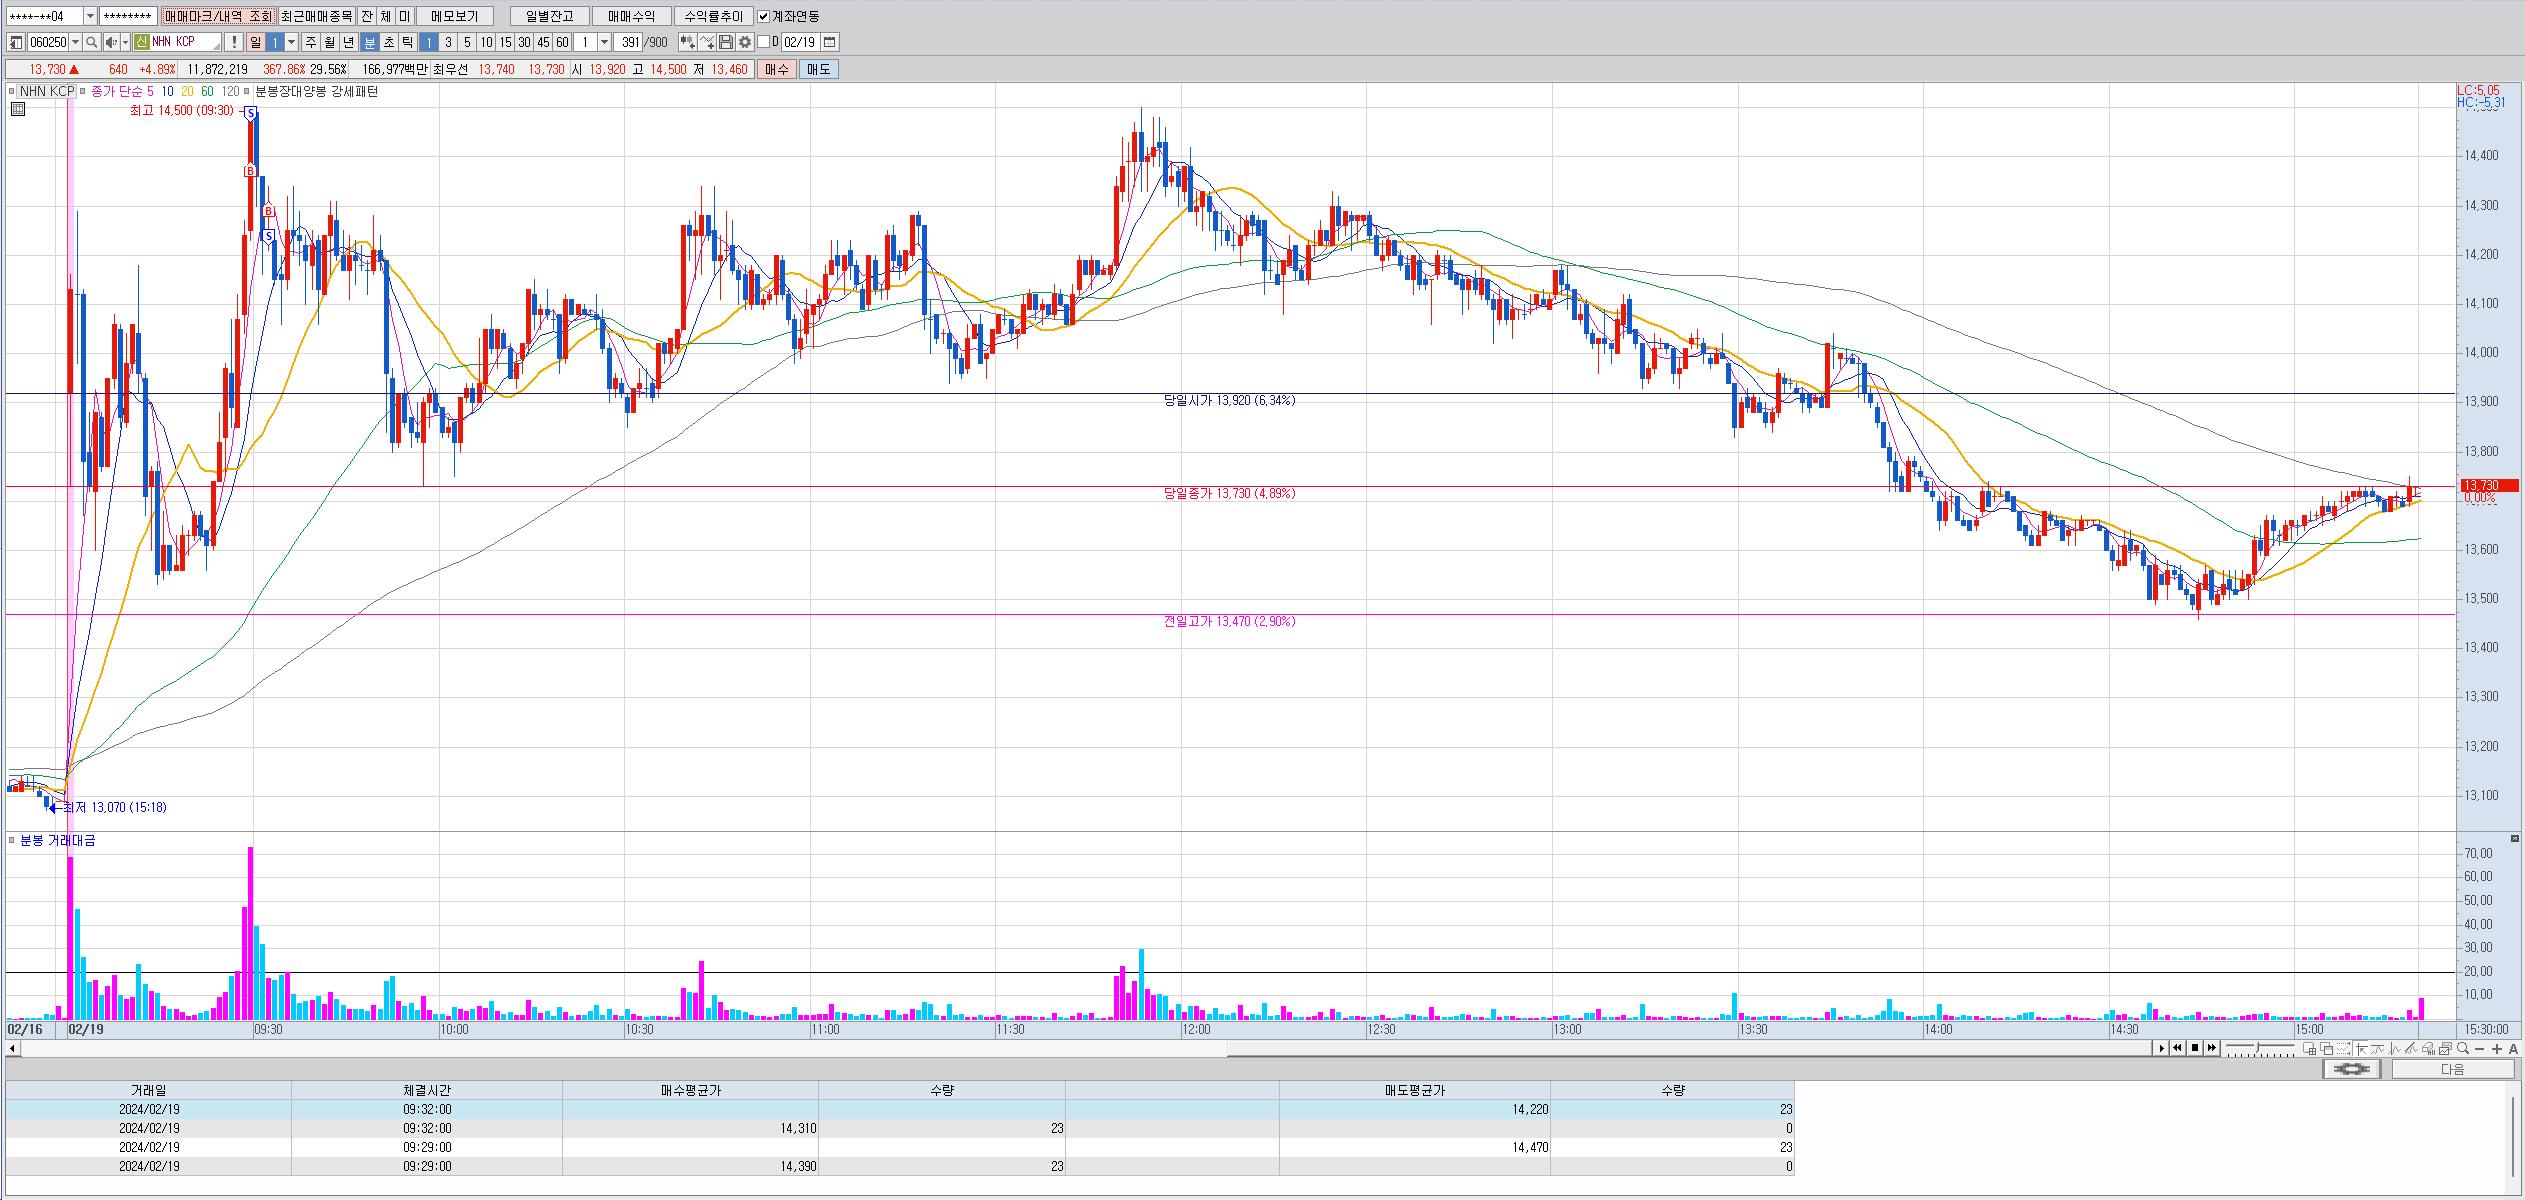The height and width of the screenshot is (1200, 2525).
Task: Open the 일별잔고 tab
Action: (x=548, y=16)
